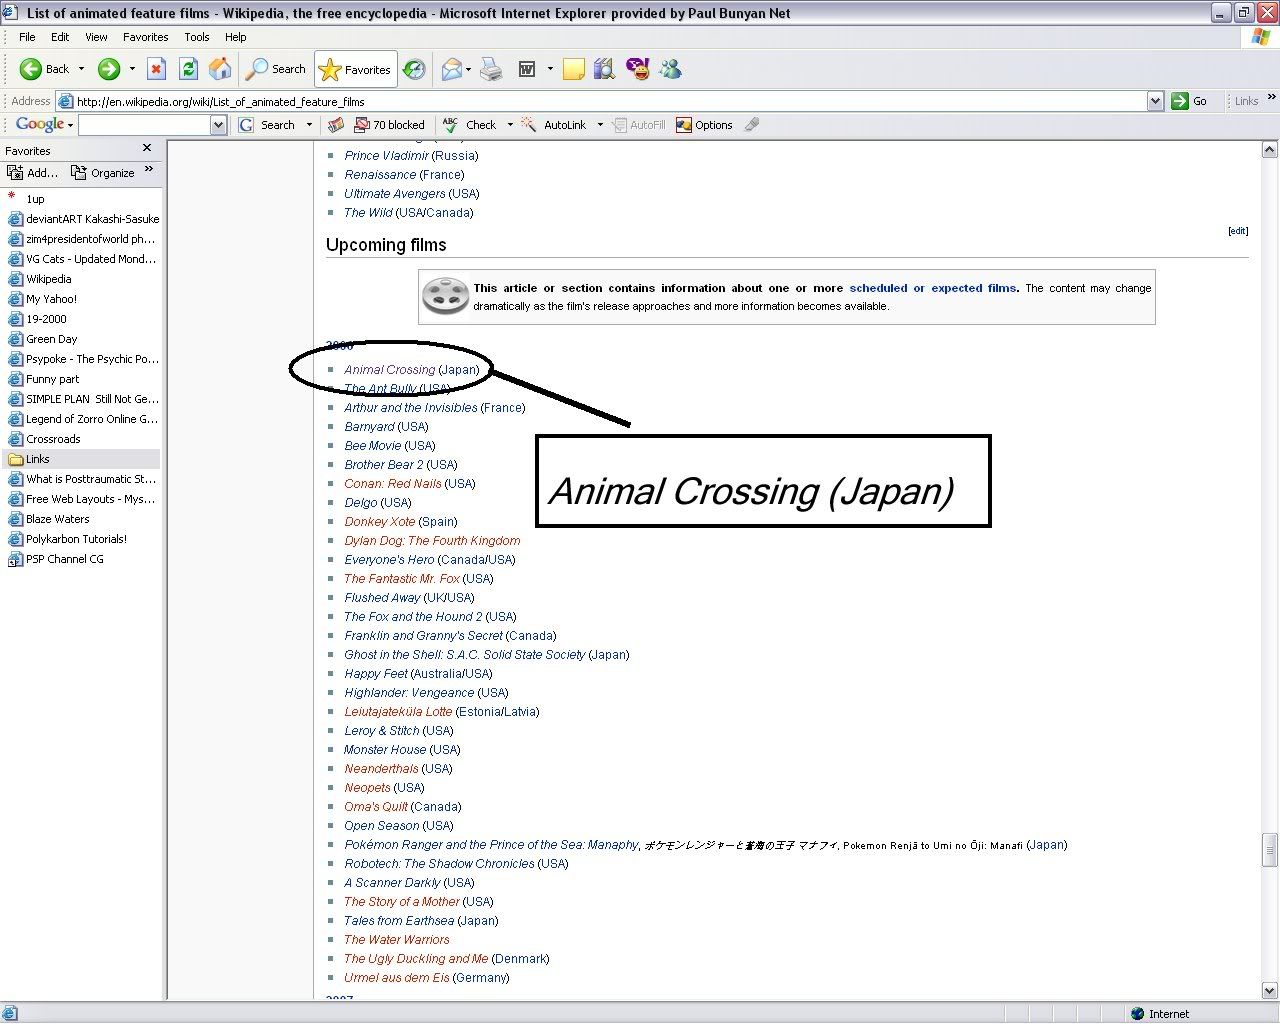The width and height of the screenshot is (1280, 1024).
Task: Open the History button in toolbar
Action: pyautogui.click(x=414, y=69)
